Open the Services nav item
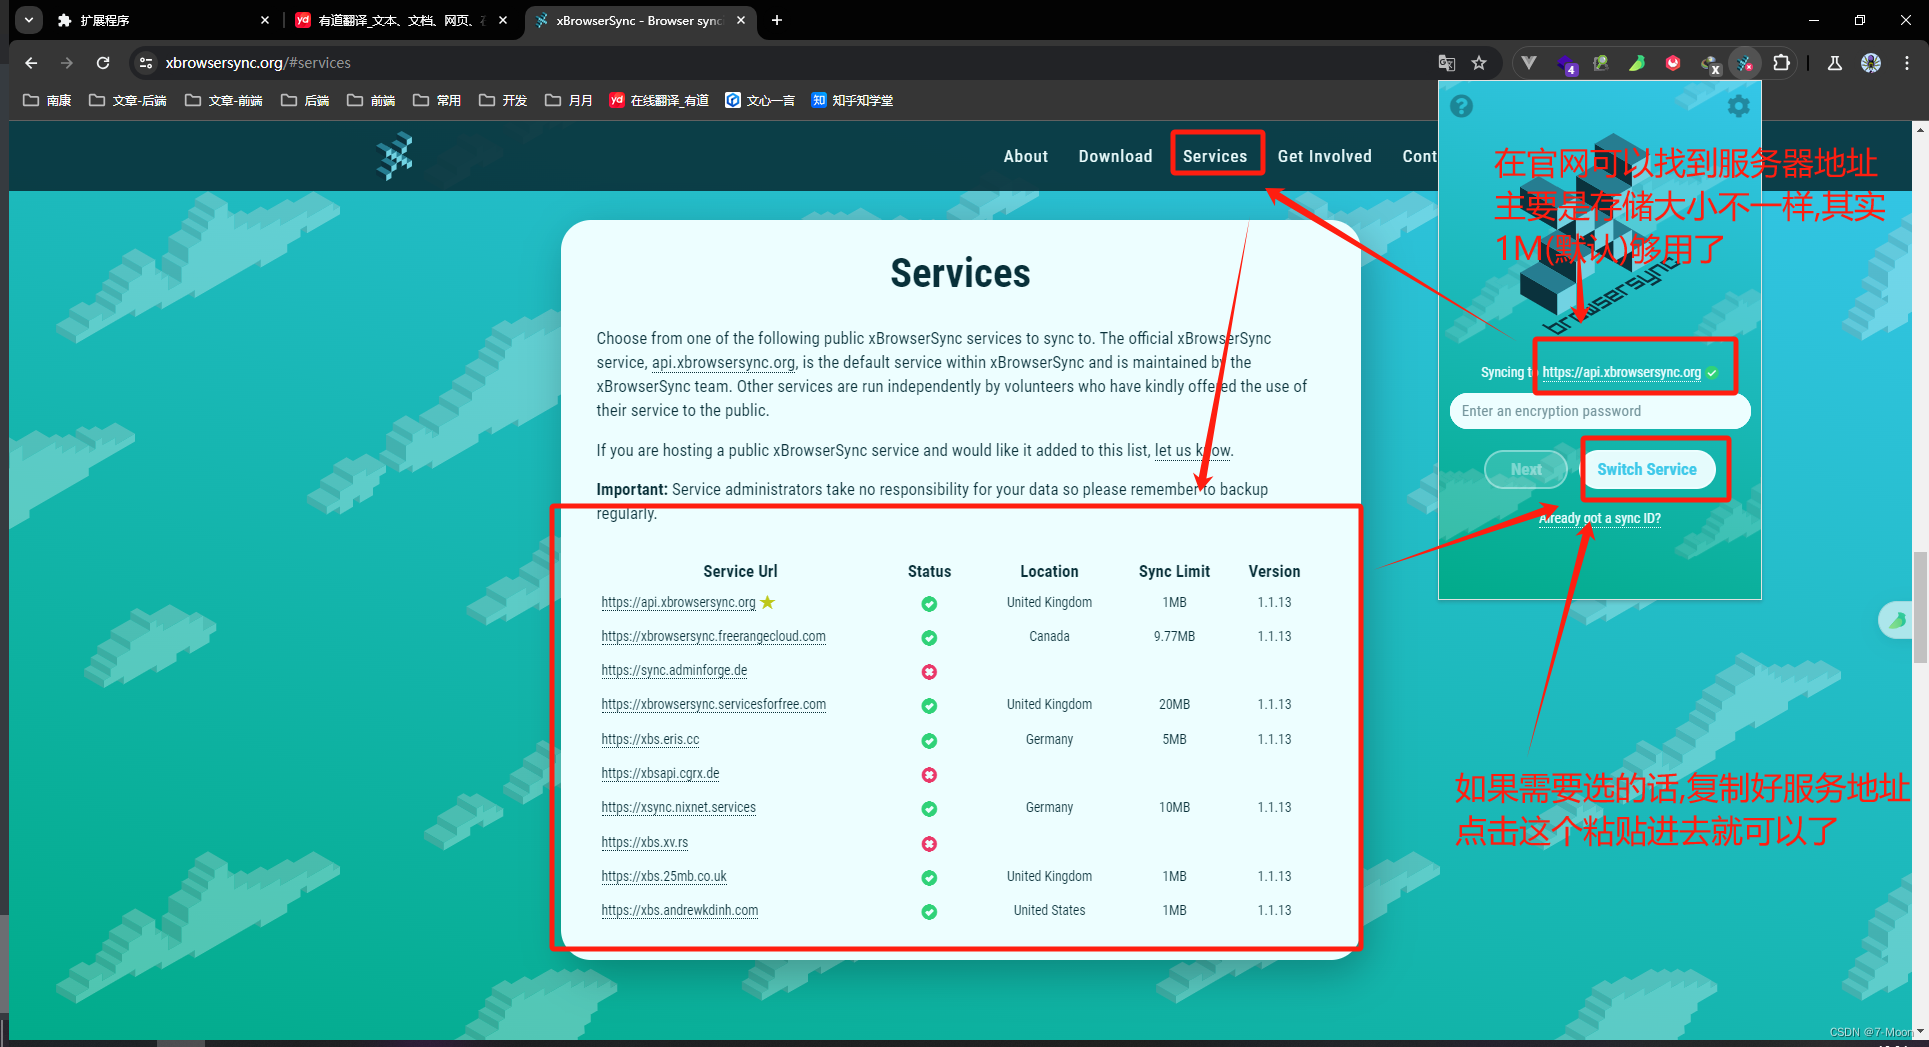This screenshot has width=1929, height=1047. pyautogui.click(x=1215, y=156)
